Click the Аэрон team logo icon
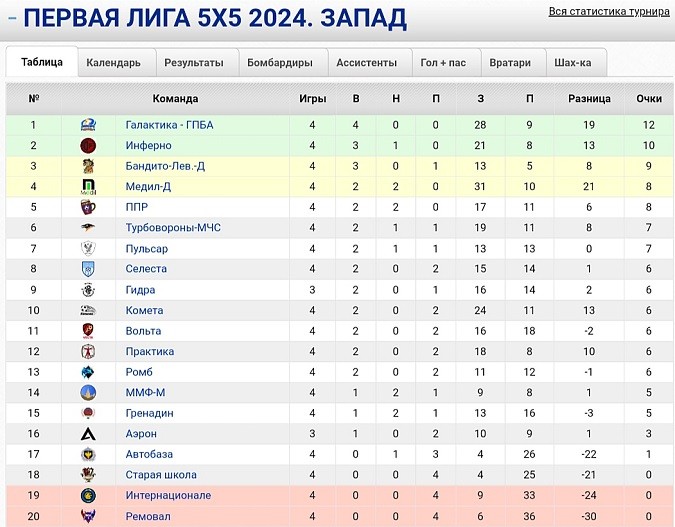Image resolution: width=675 pixels, height=527 pixels. (88, 434)
